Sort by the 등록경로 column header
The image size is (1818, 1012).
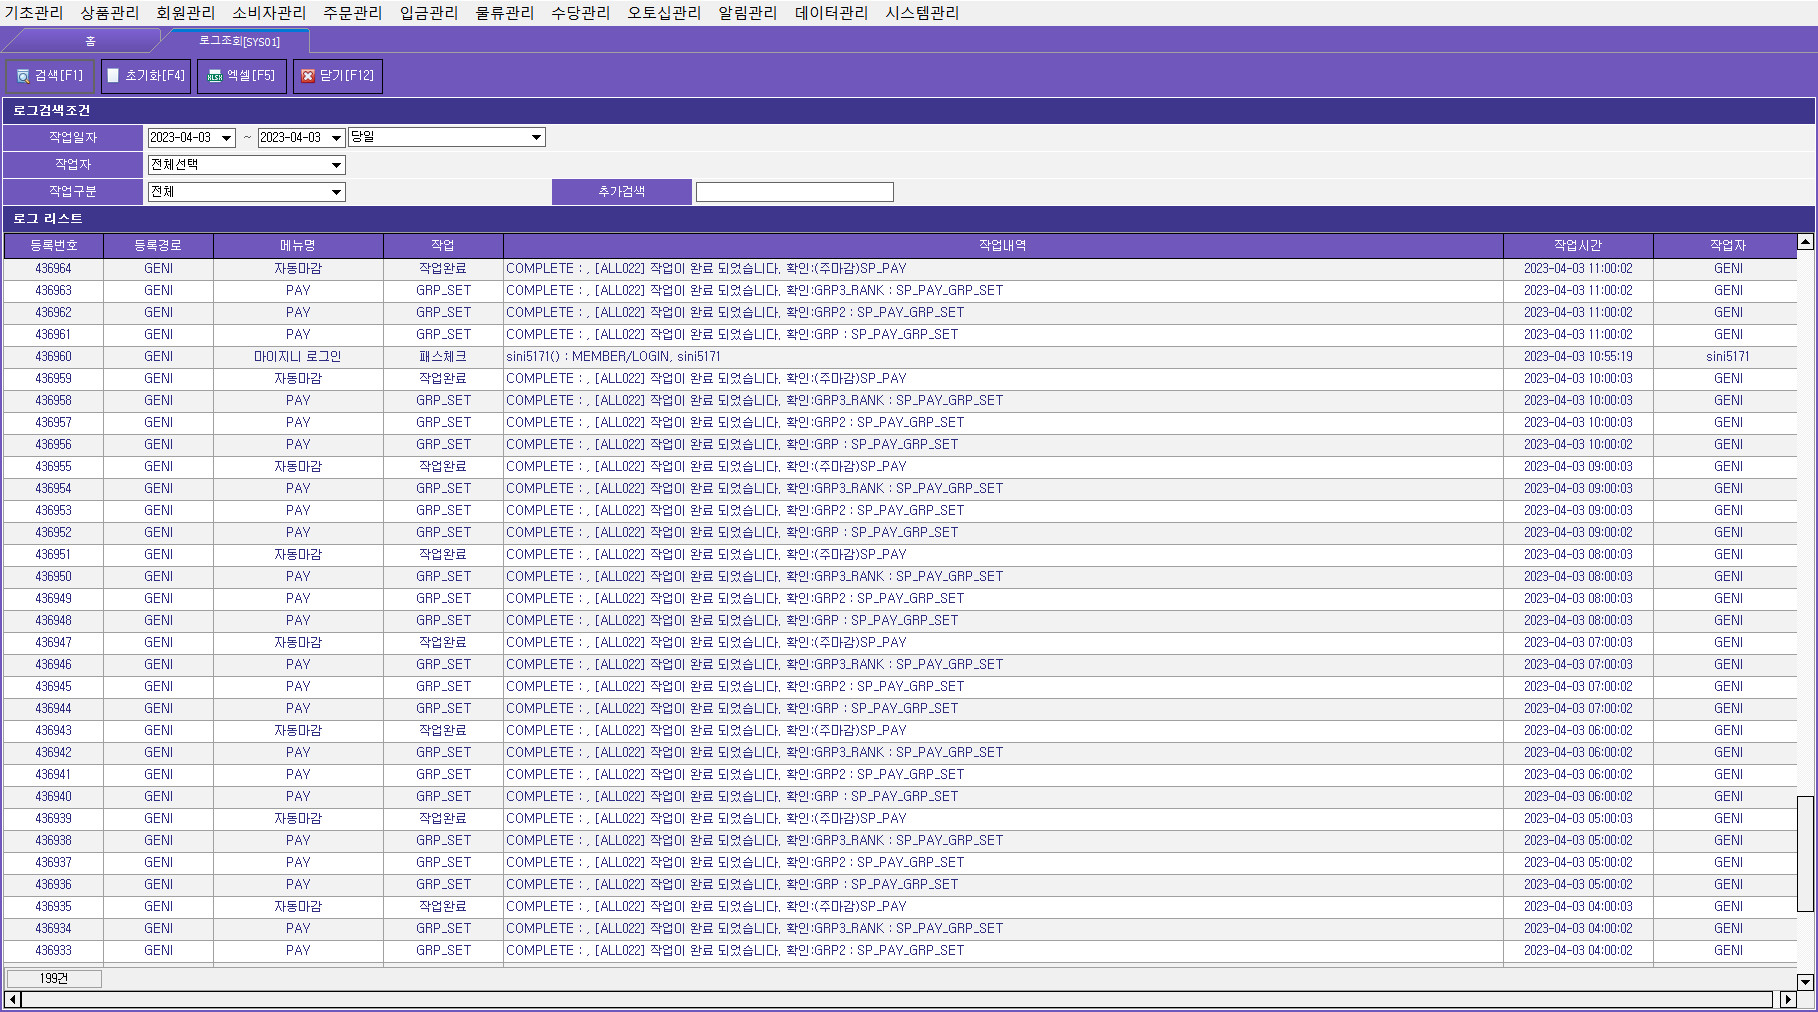coord(158,246)
